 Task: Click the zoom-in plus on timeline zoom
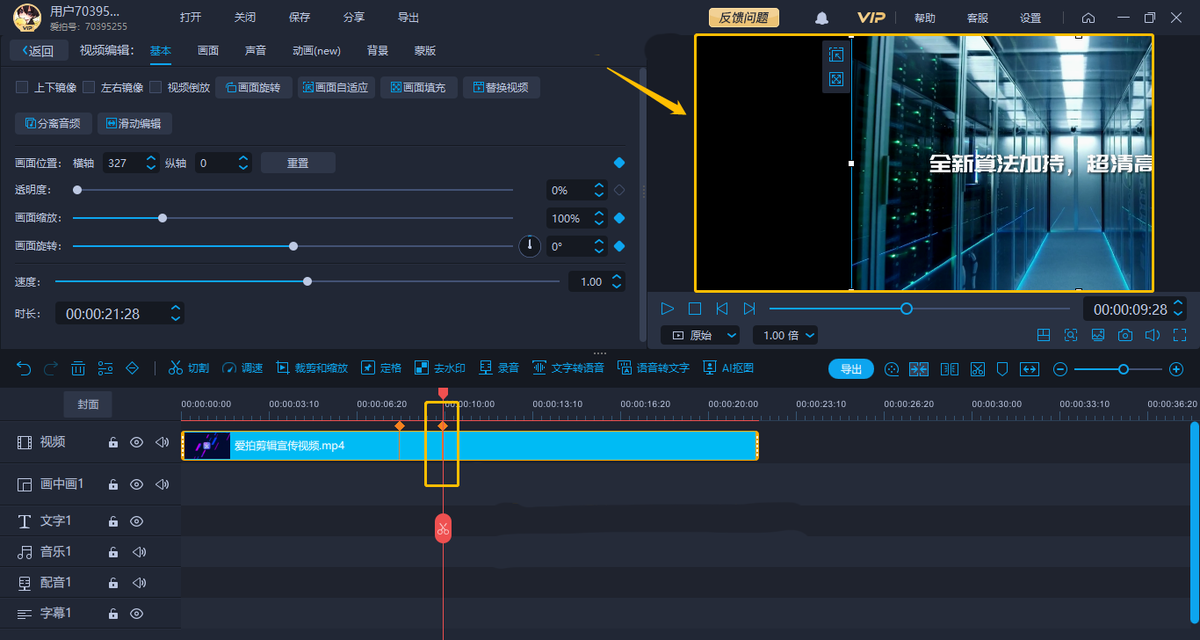[x=1176, y=369]
